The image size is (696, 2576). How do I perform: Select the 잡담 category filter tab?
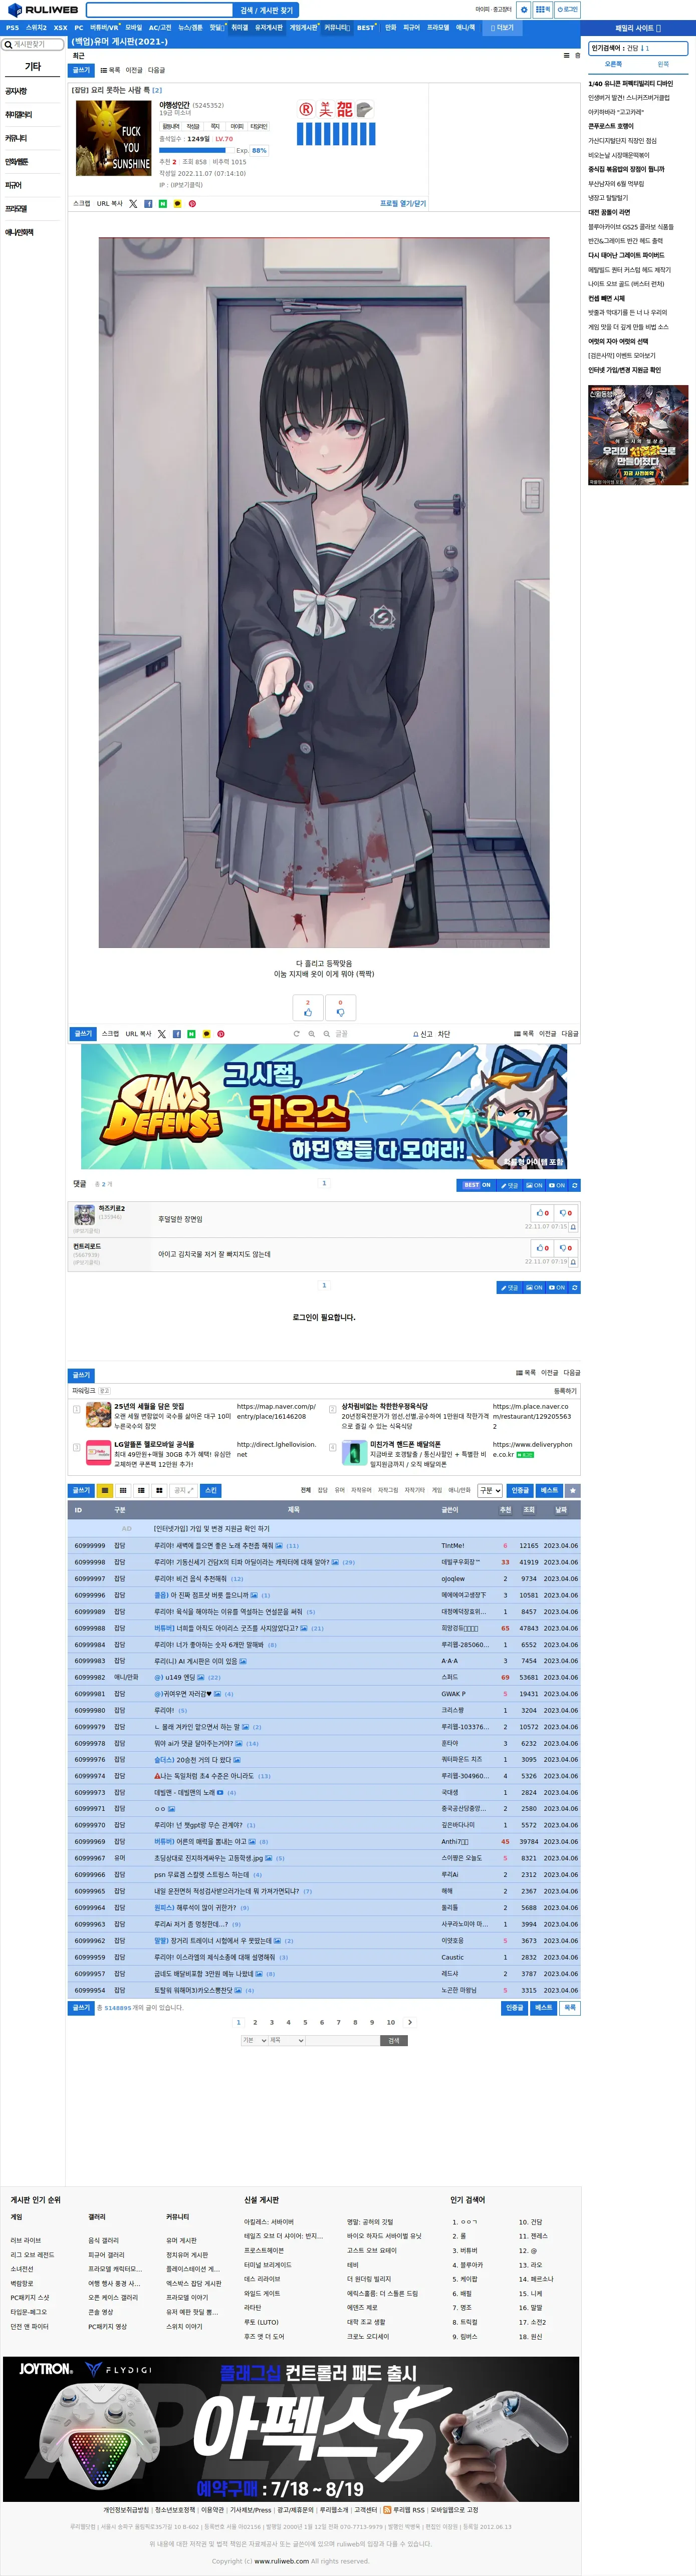point(323,1490)
